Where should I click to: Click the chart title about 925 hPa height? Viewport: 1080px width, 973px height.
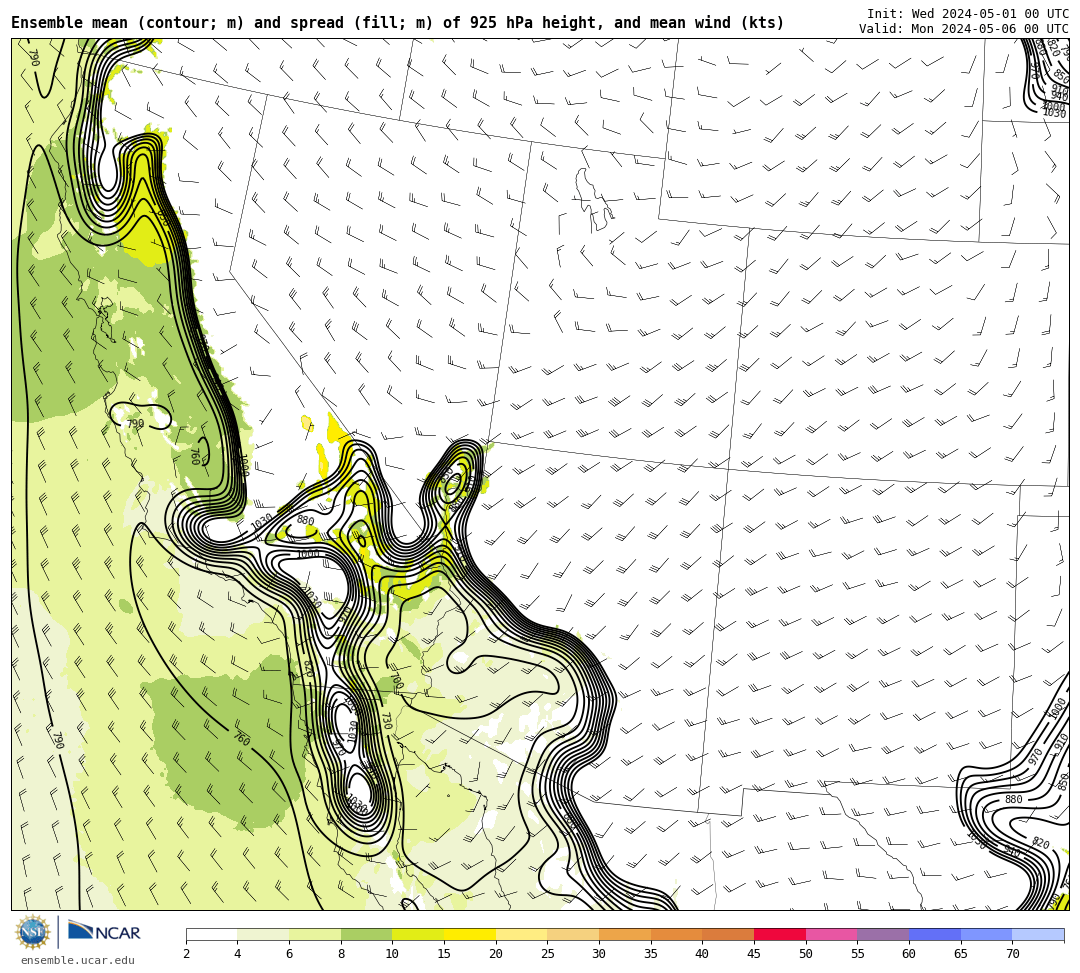(x=397, y=23)
